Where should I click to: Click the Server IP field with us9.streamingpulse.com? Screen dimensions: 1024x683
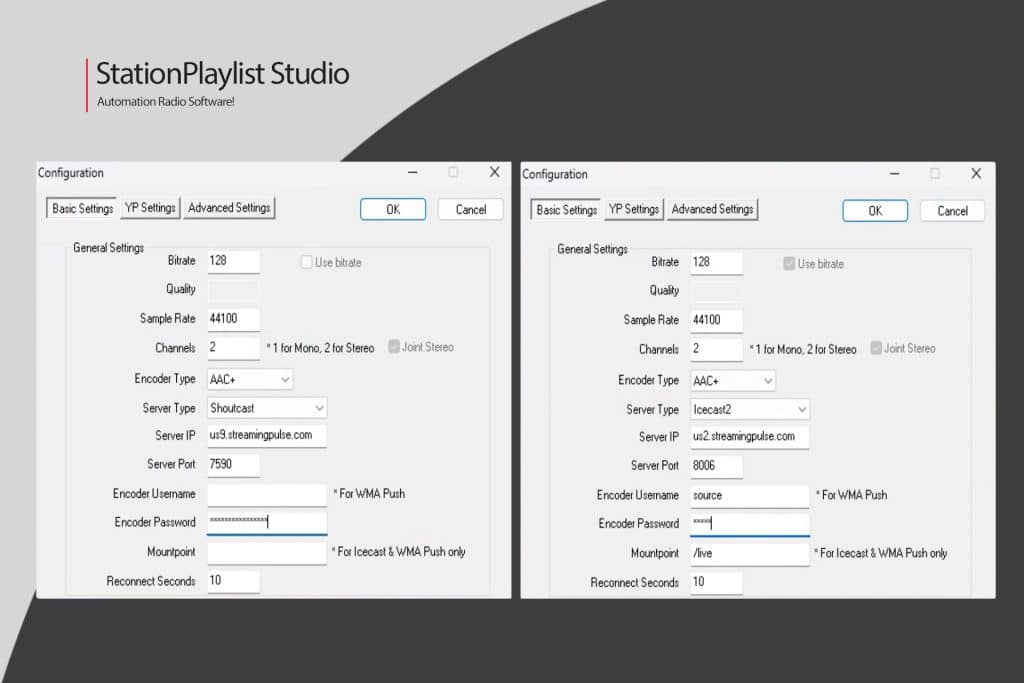267,436
